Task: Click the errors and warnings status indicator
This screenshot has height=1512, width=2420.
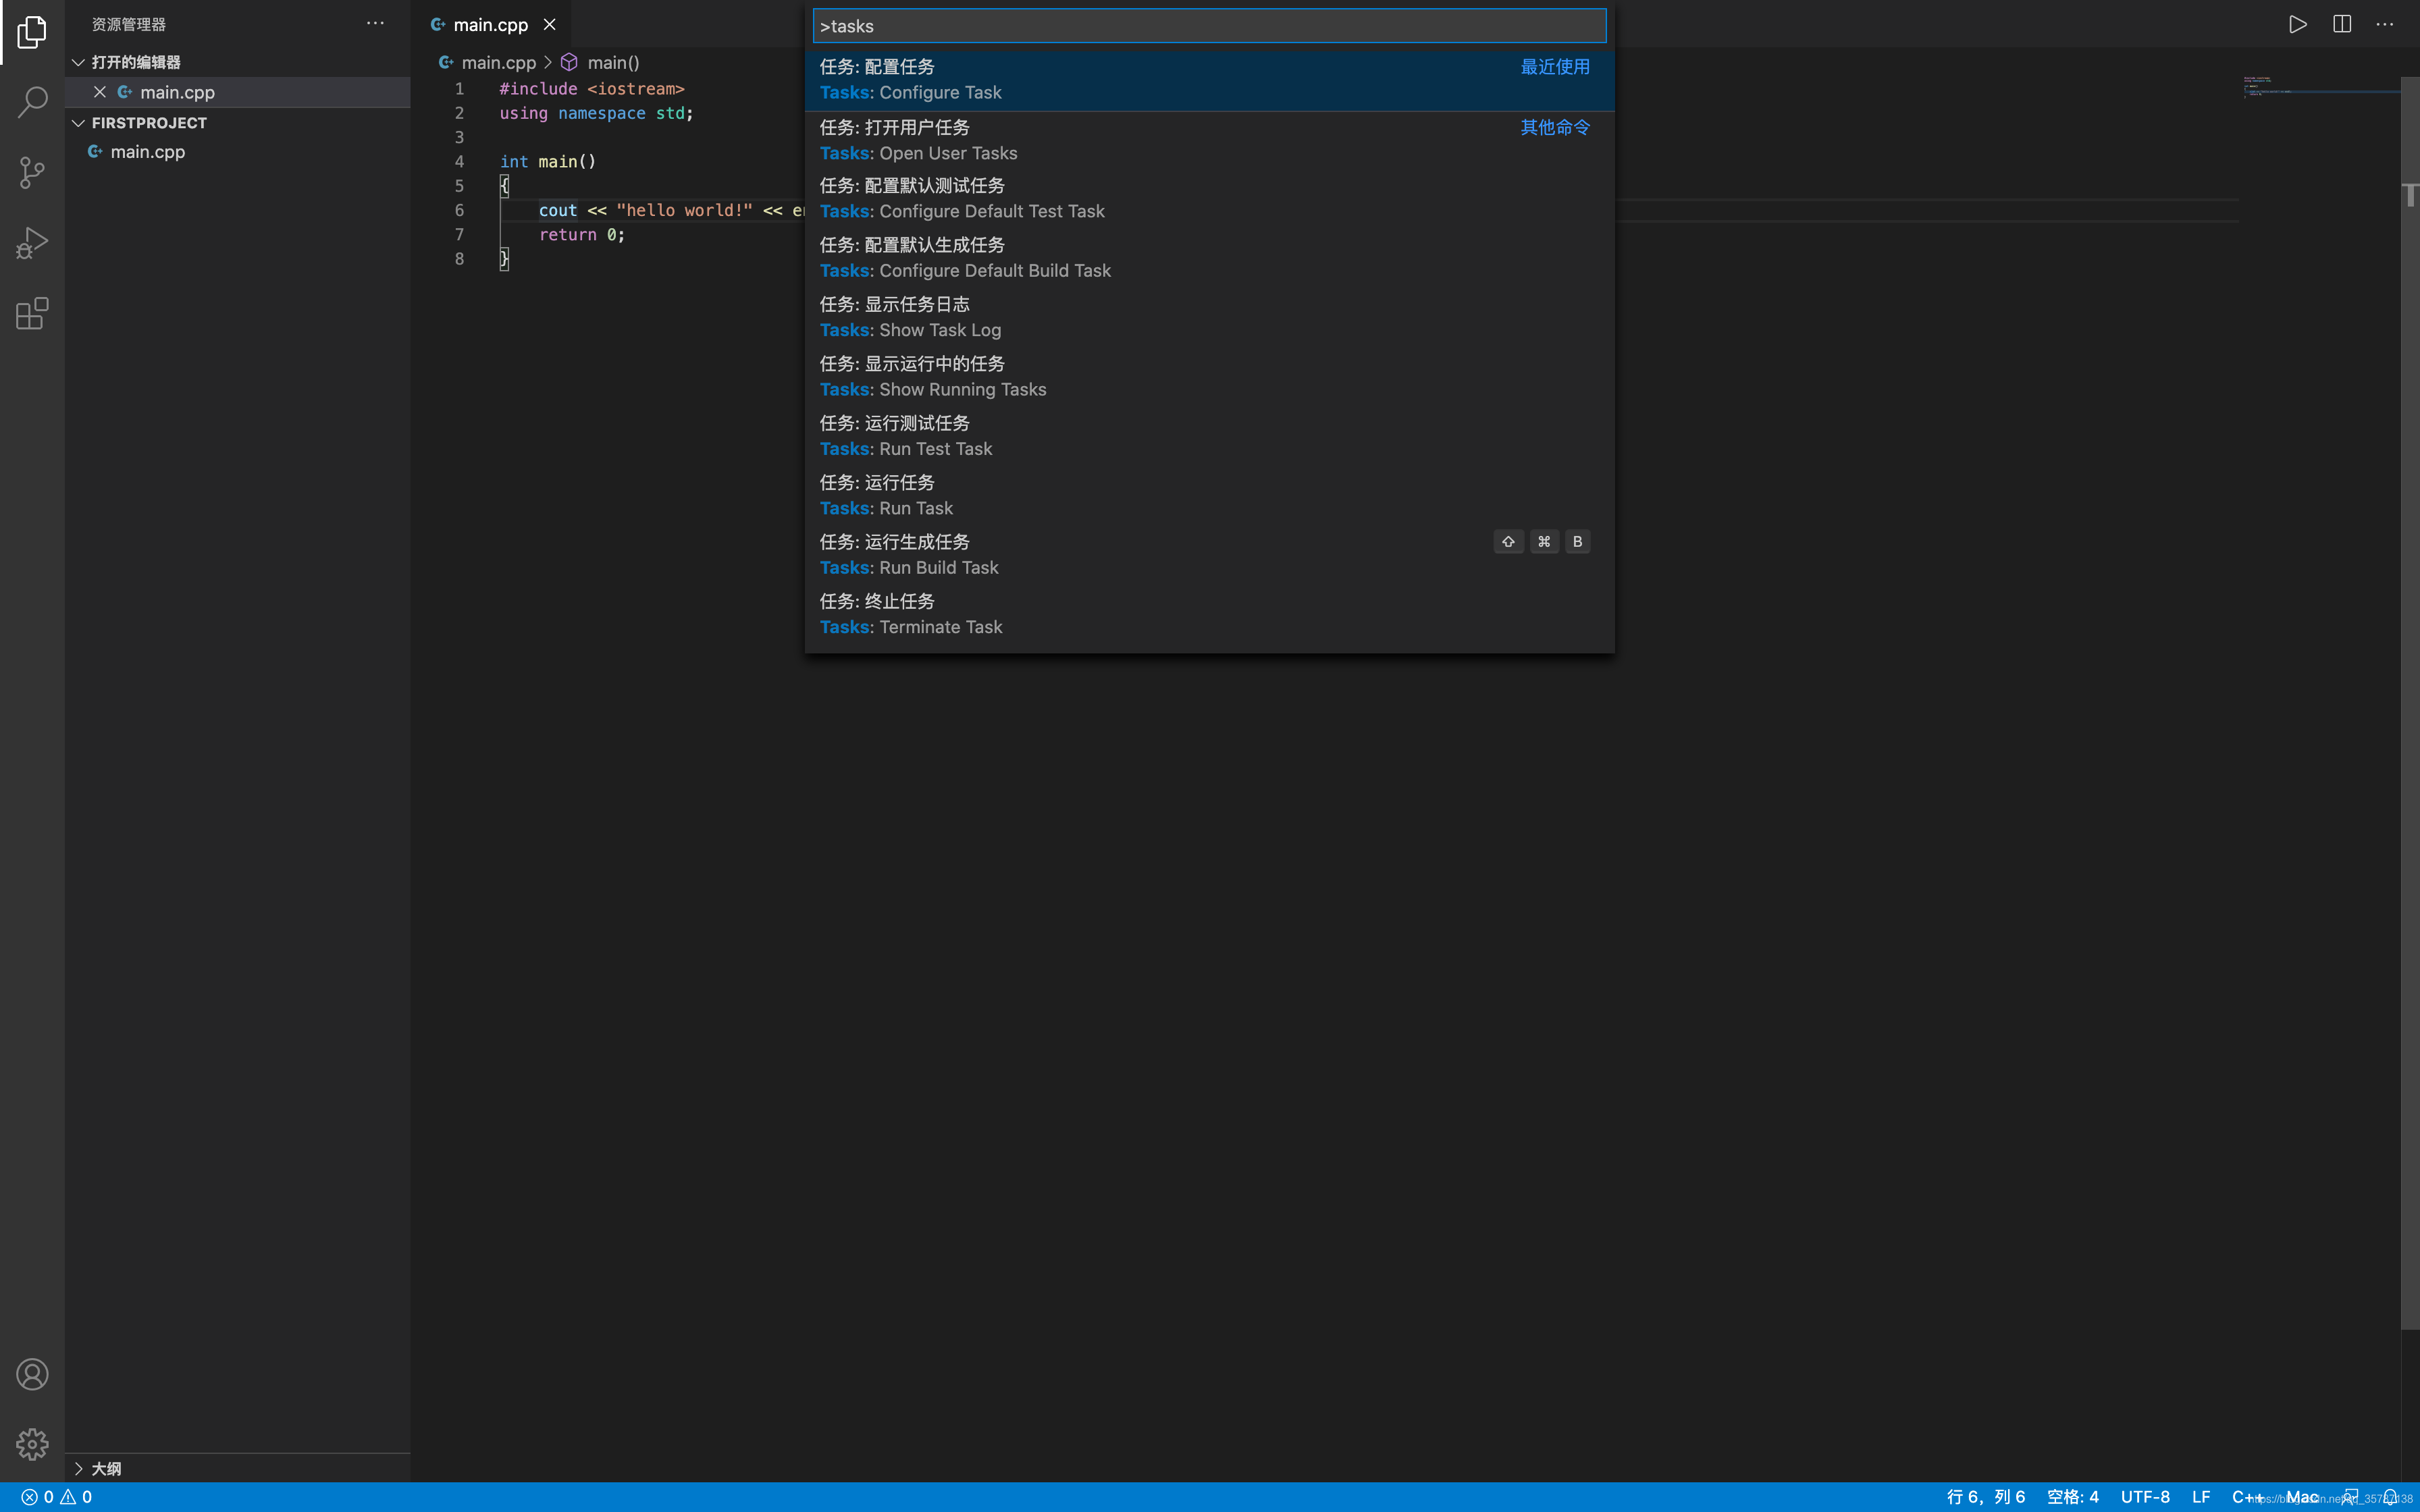Action: point(57,1497)
